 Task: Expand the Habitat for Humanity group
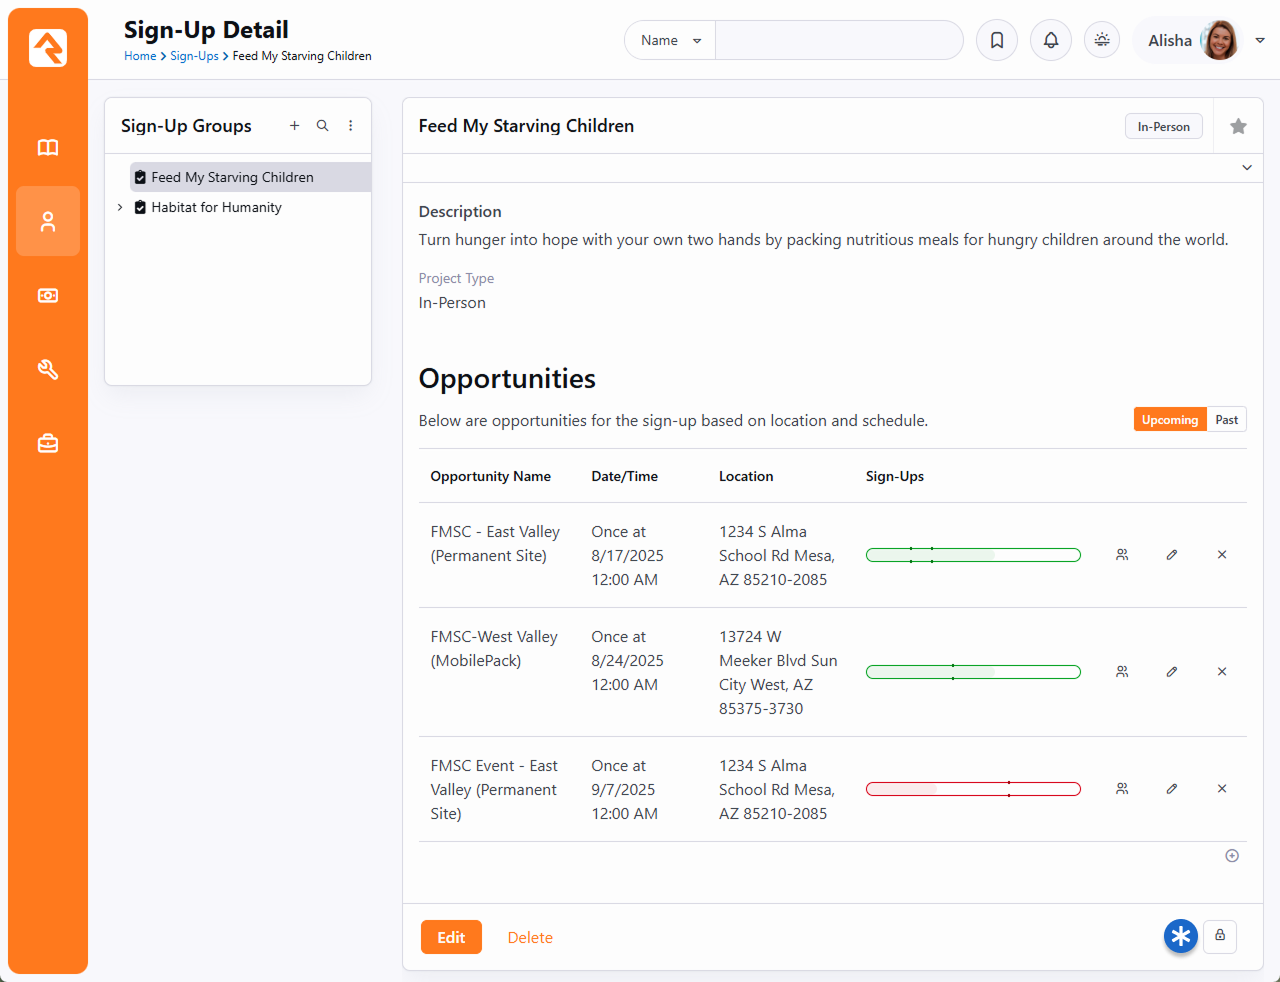pos(120,207)
